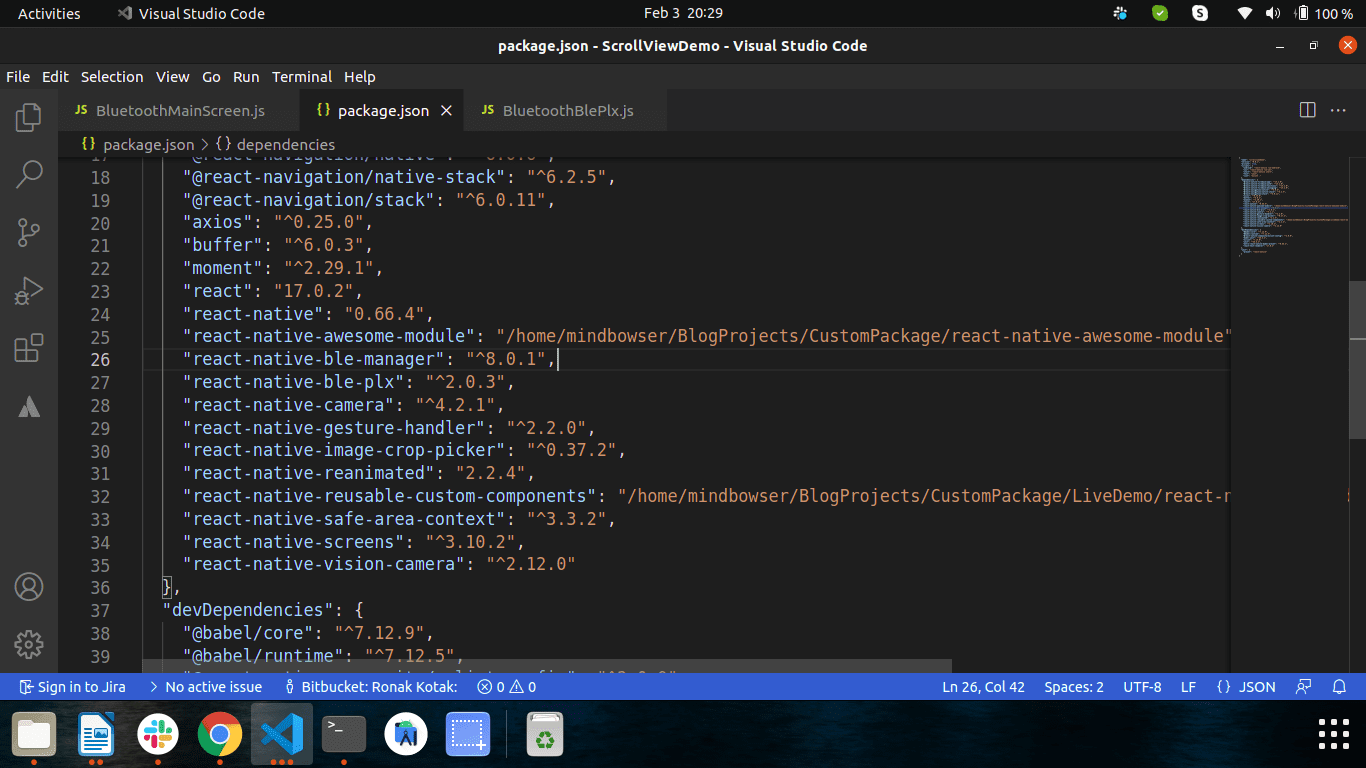Viewport: 1366px width, 768px height.
Task: Click the errors and warnings counter
Action: click(506, 687)
